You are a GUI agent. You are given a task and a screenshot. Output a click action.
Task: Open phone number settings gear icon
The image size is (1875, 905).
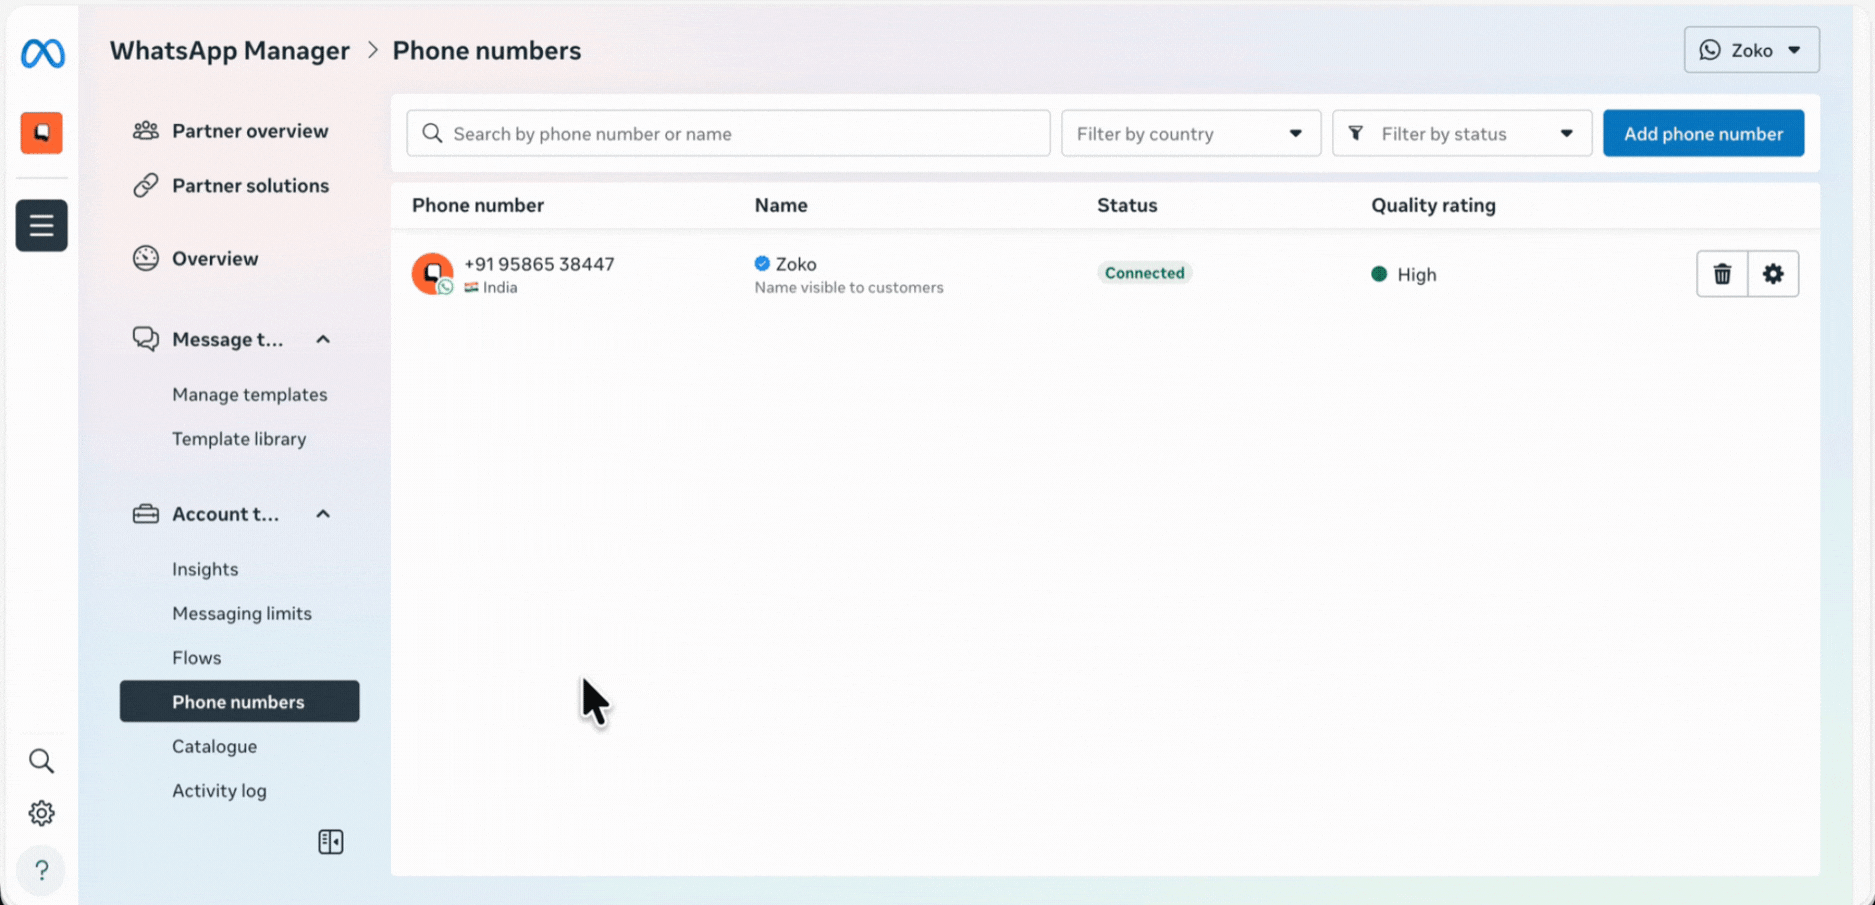coord(1773,274)
